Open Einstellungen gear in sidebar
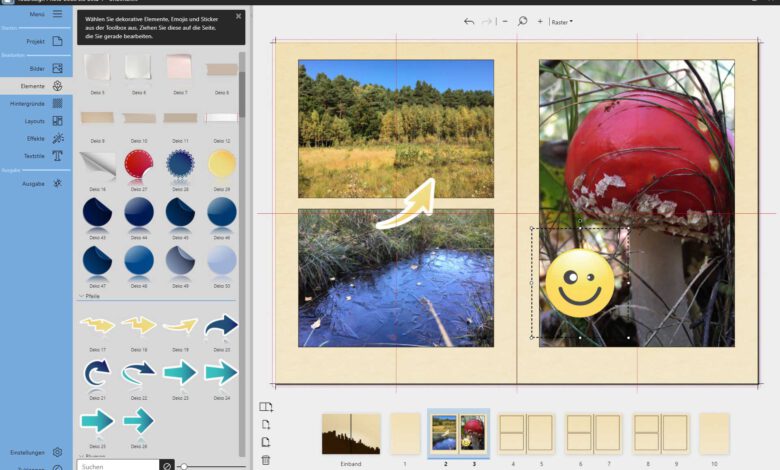This screenshot has width=780, height=470. point(57,452)
